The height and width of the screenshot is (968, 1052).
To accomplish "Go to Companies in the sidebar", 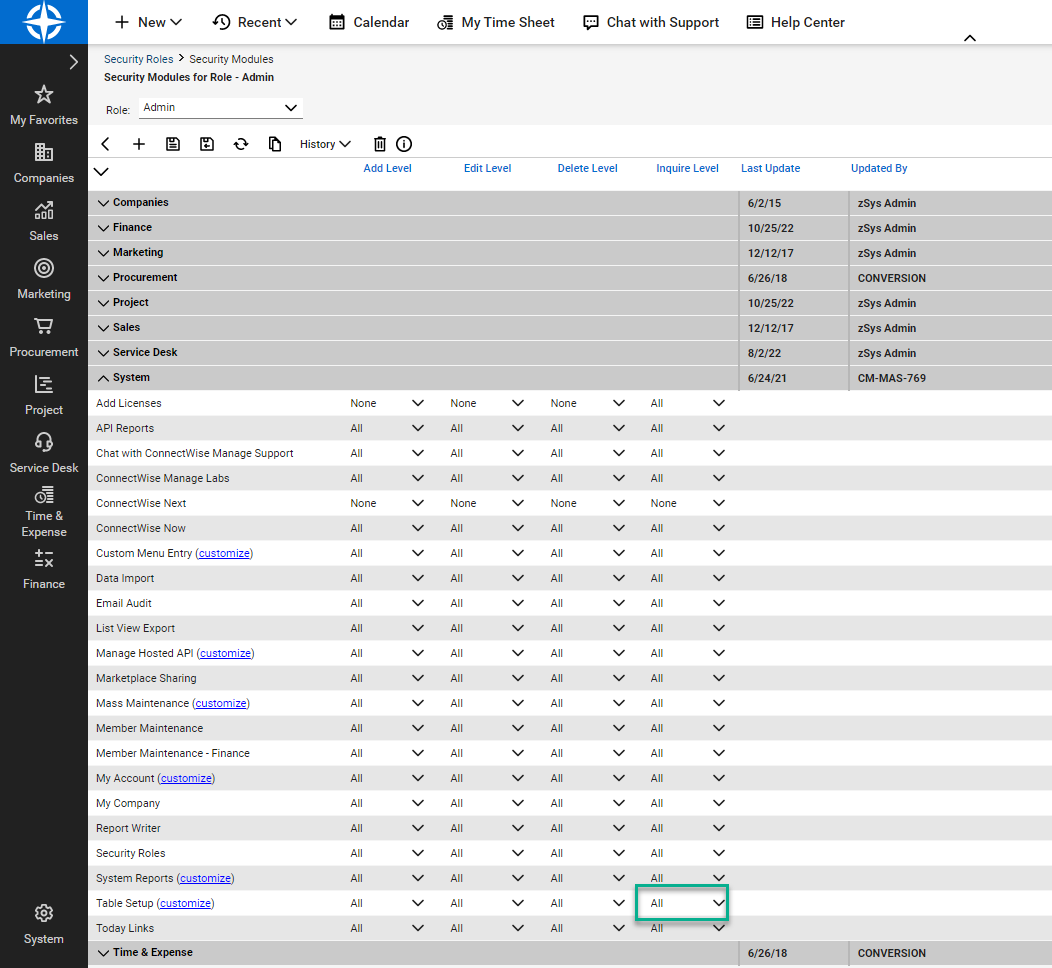I will pos(44,164).
